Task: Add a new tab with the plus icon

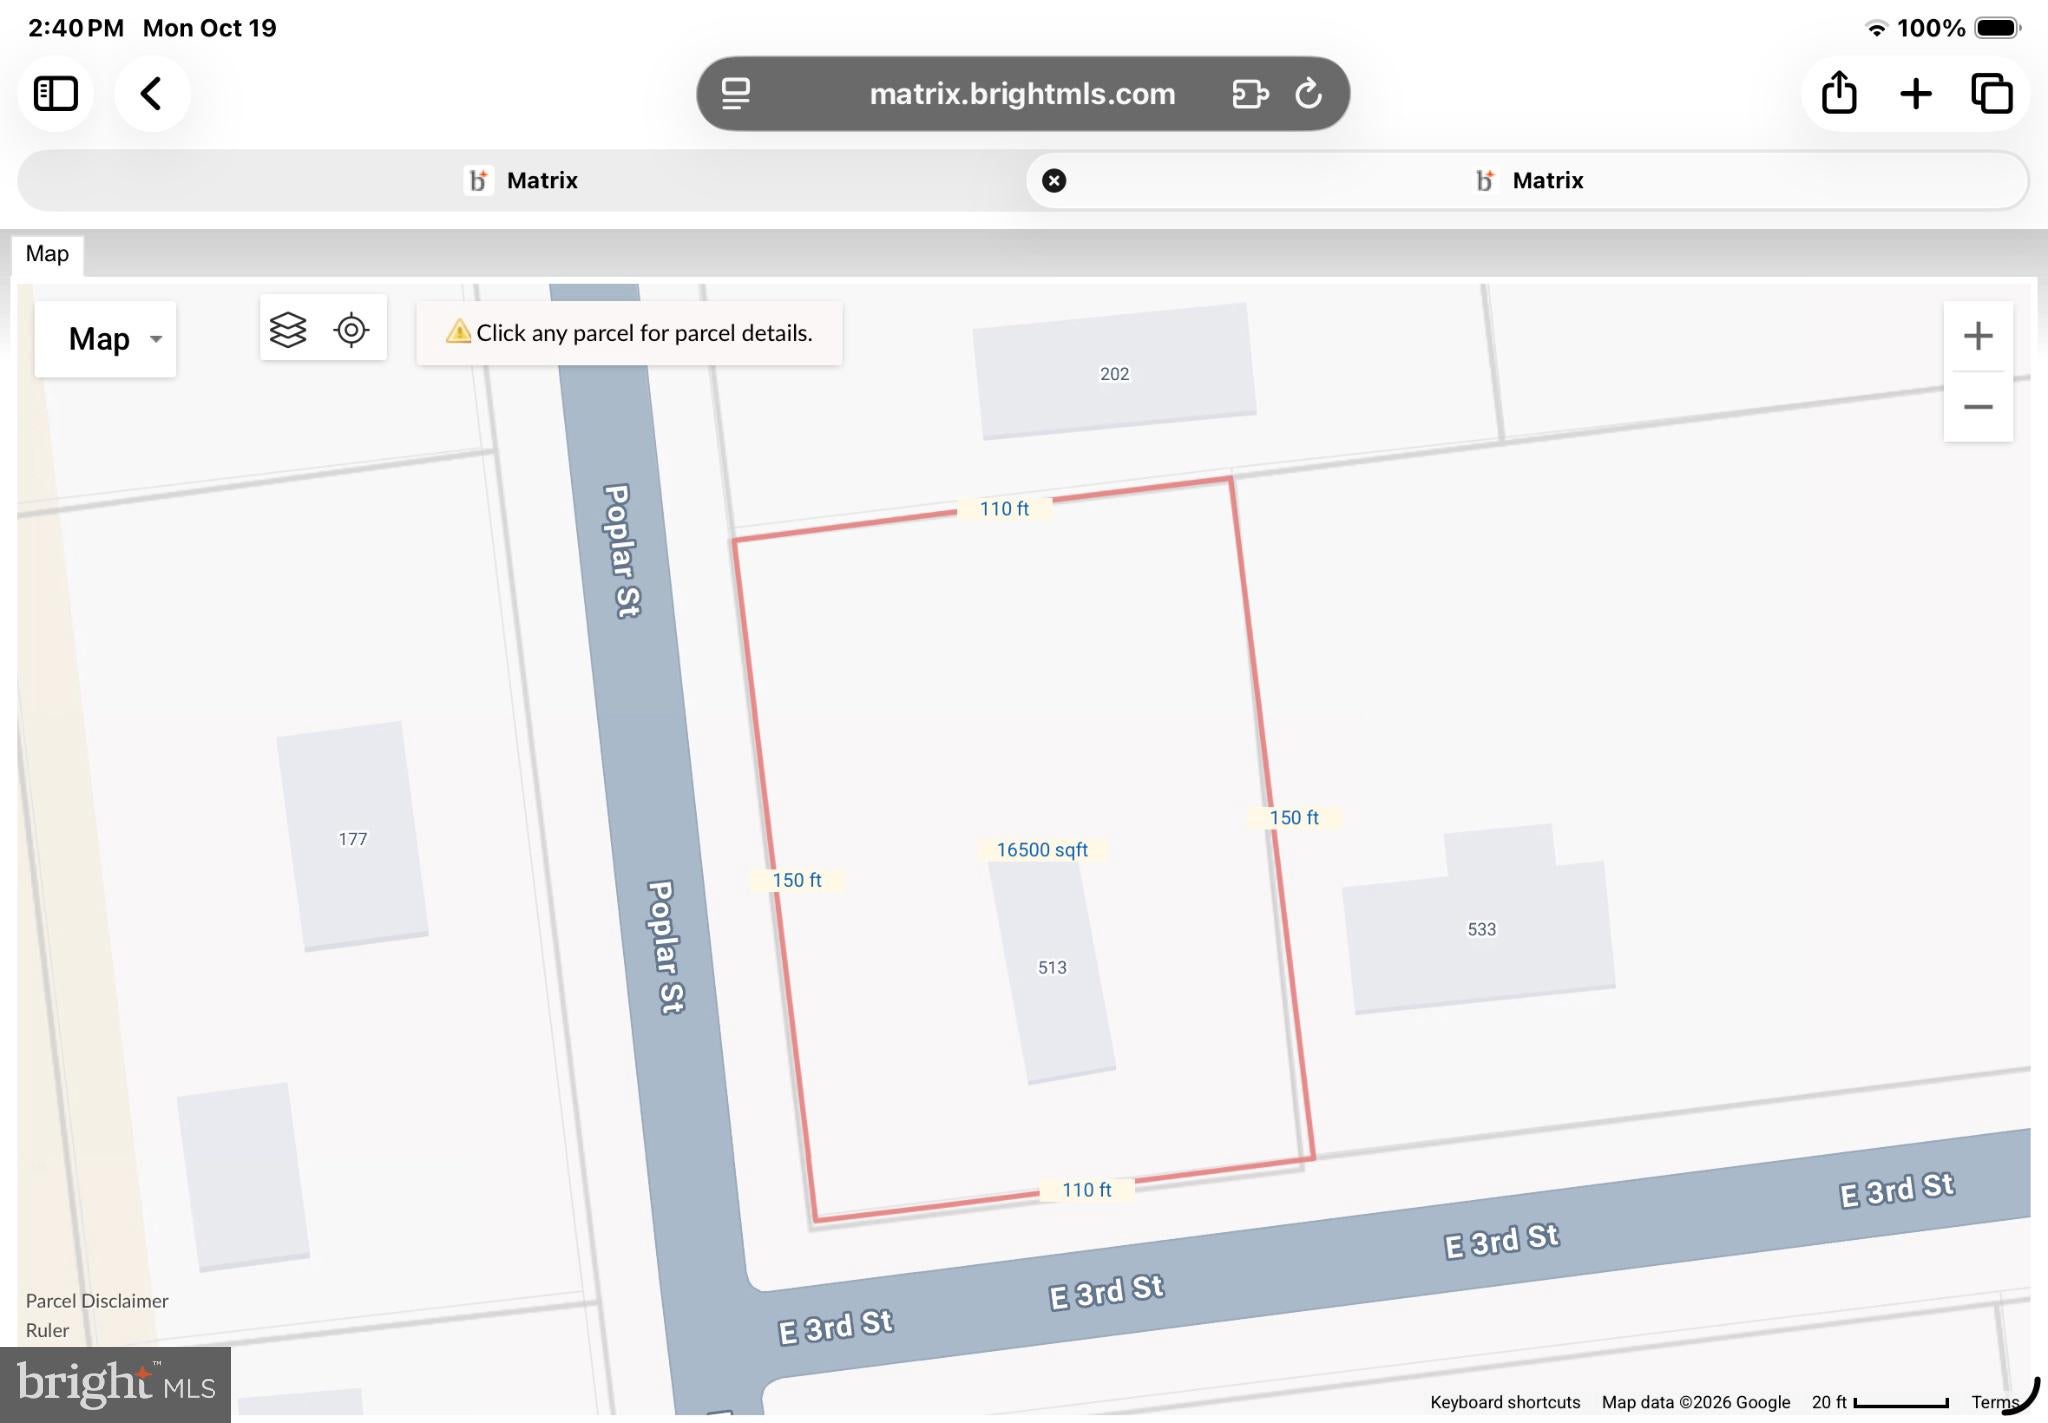Action: pyautogui.click(x=1916, y=94)
